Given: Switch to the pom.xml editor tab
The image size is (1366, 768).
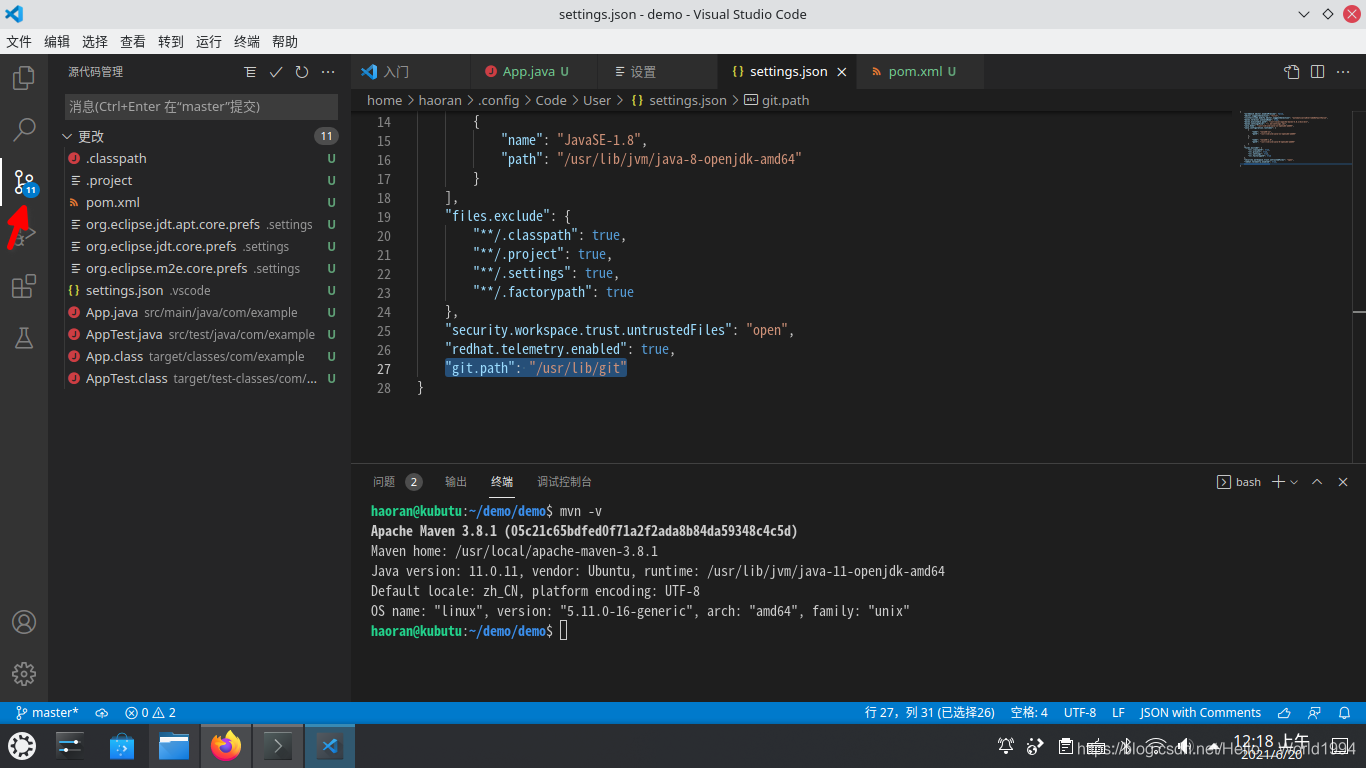Looking at the screenshot, I should click(x=920, y=72).
